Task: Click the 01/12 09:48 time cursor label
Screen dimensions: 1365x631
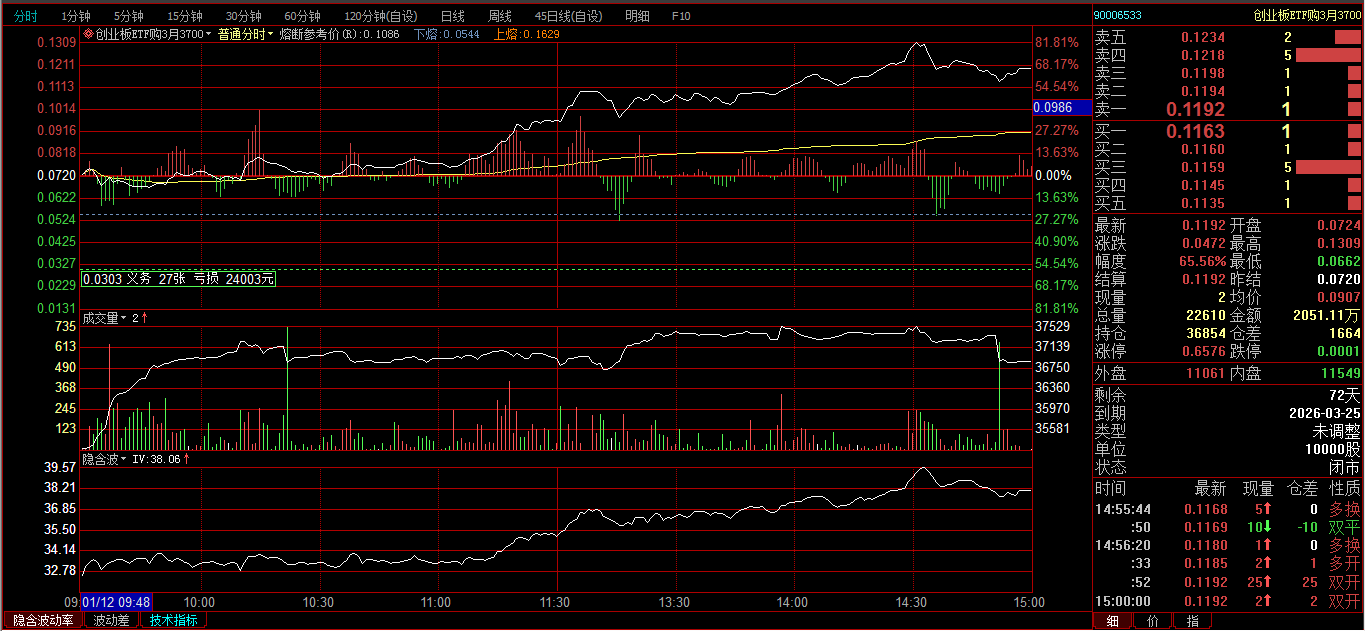Action: [116, 602]
